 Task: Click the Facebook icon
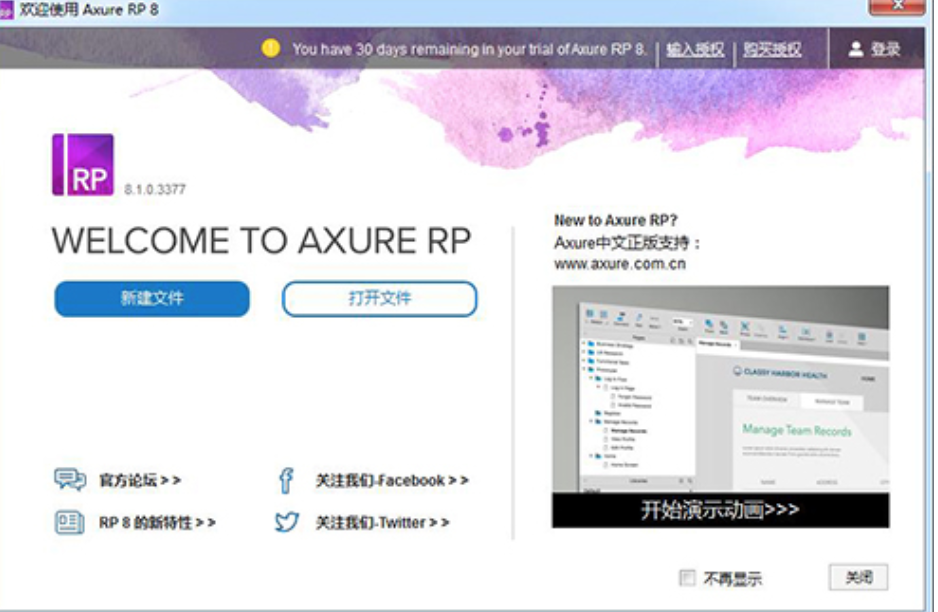pos(286,480)
